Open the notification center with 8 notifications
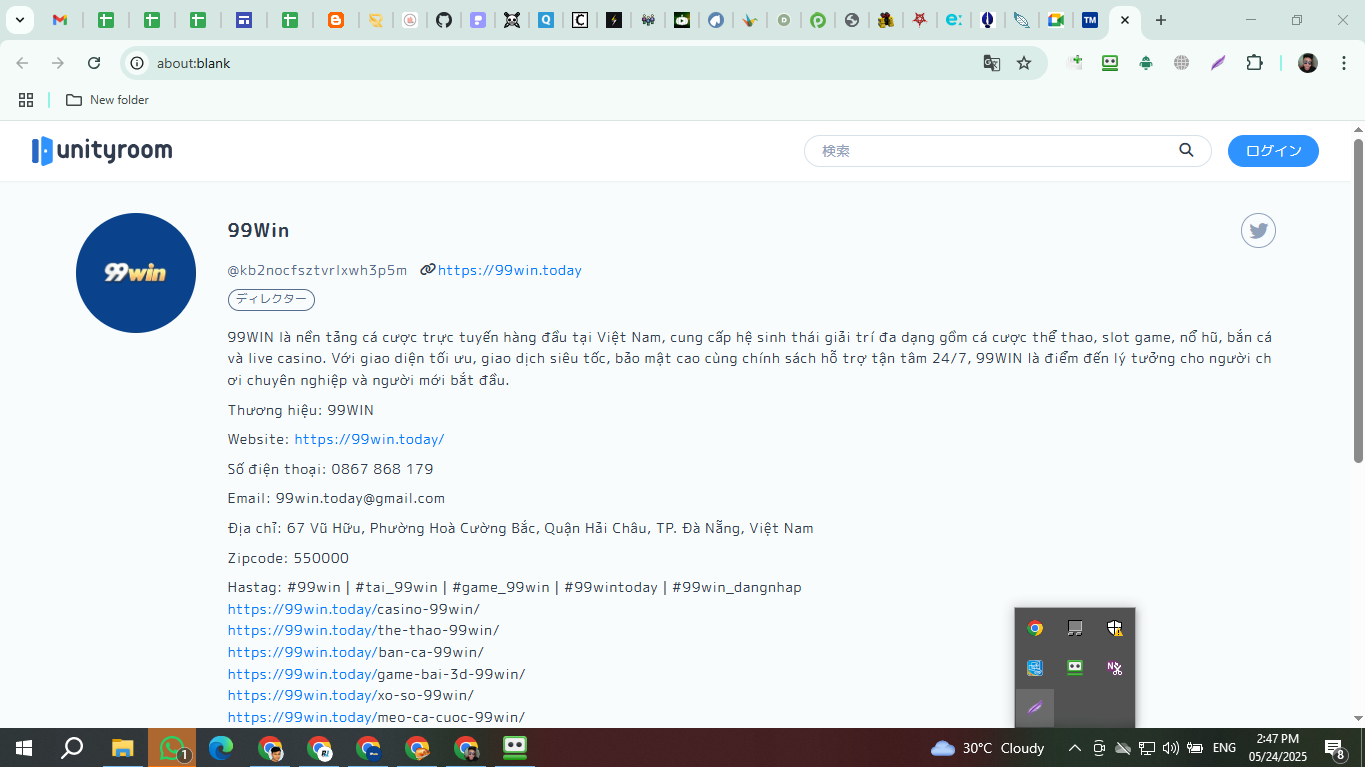This screenshot has height=767, width=1365. pos(1335,748)
